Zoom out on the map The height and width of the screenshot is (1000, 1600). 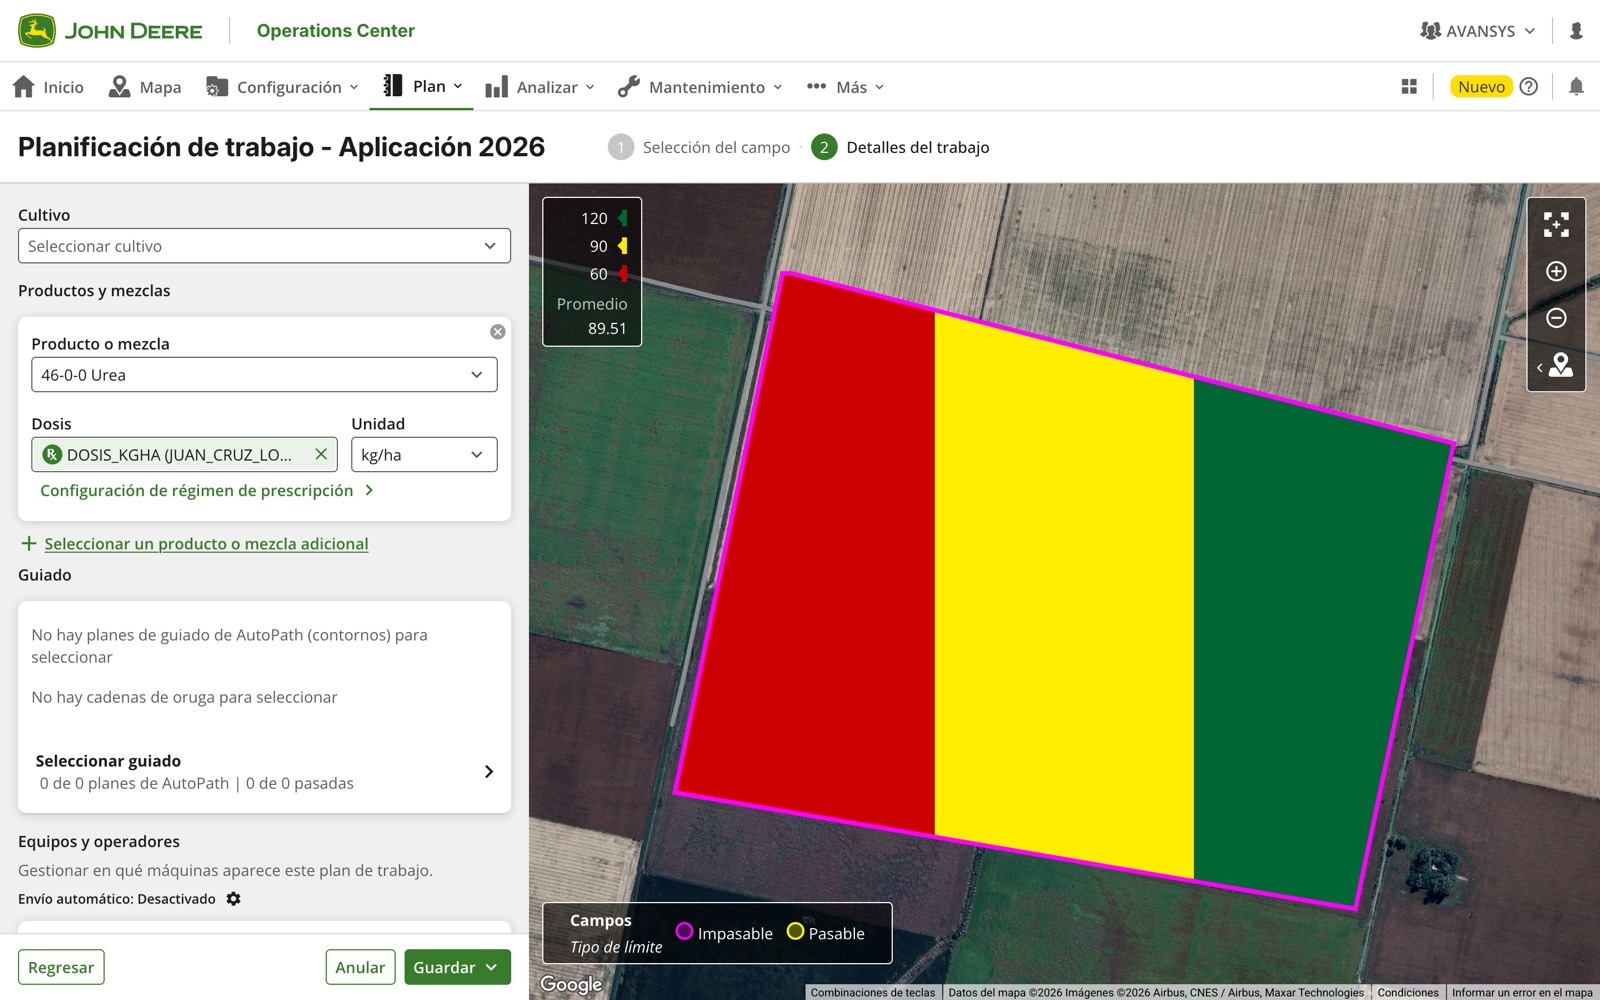pyautogui.click(x=1556, y=318)
